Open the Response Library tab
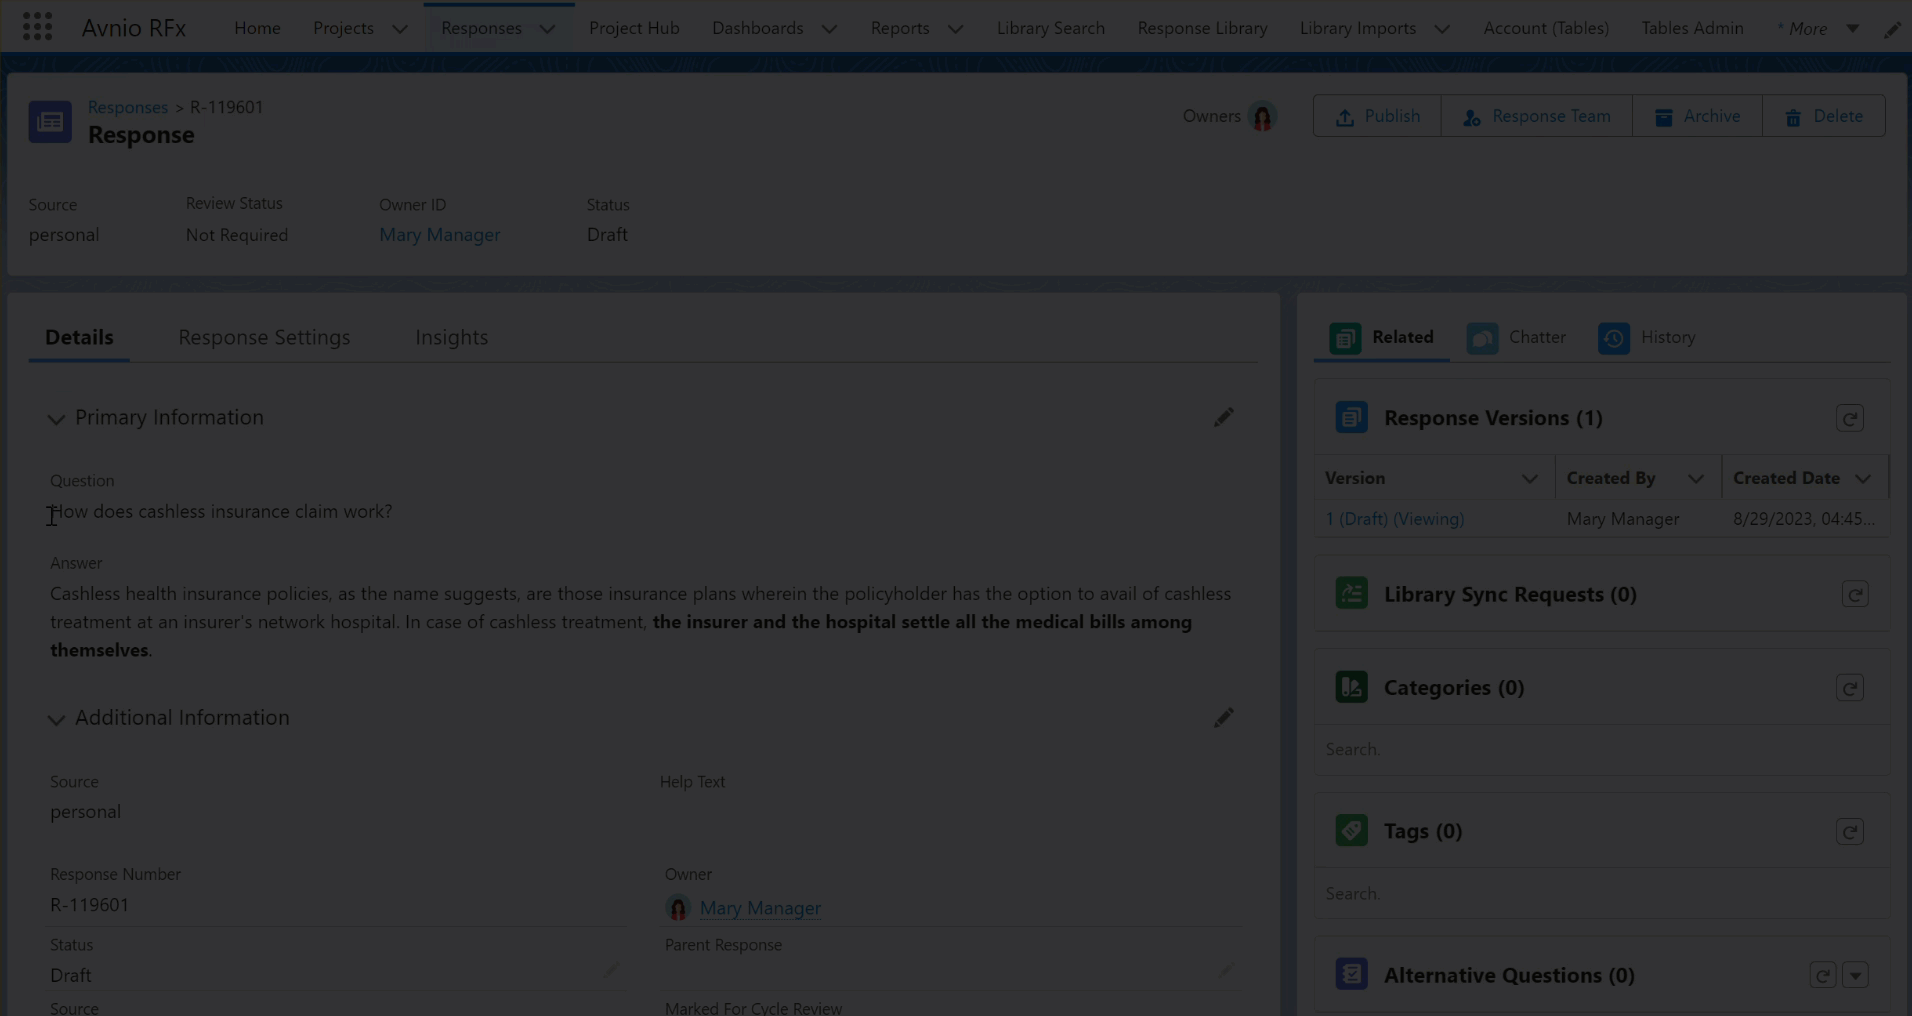Screen dimensions: 1912x1016 [x=1202, y=28]
